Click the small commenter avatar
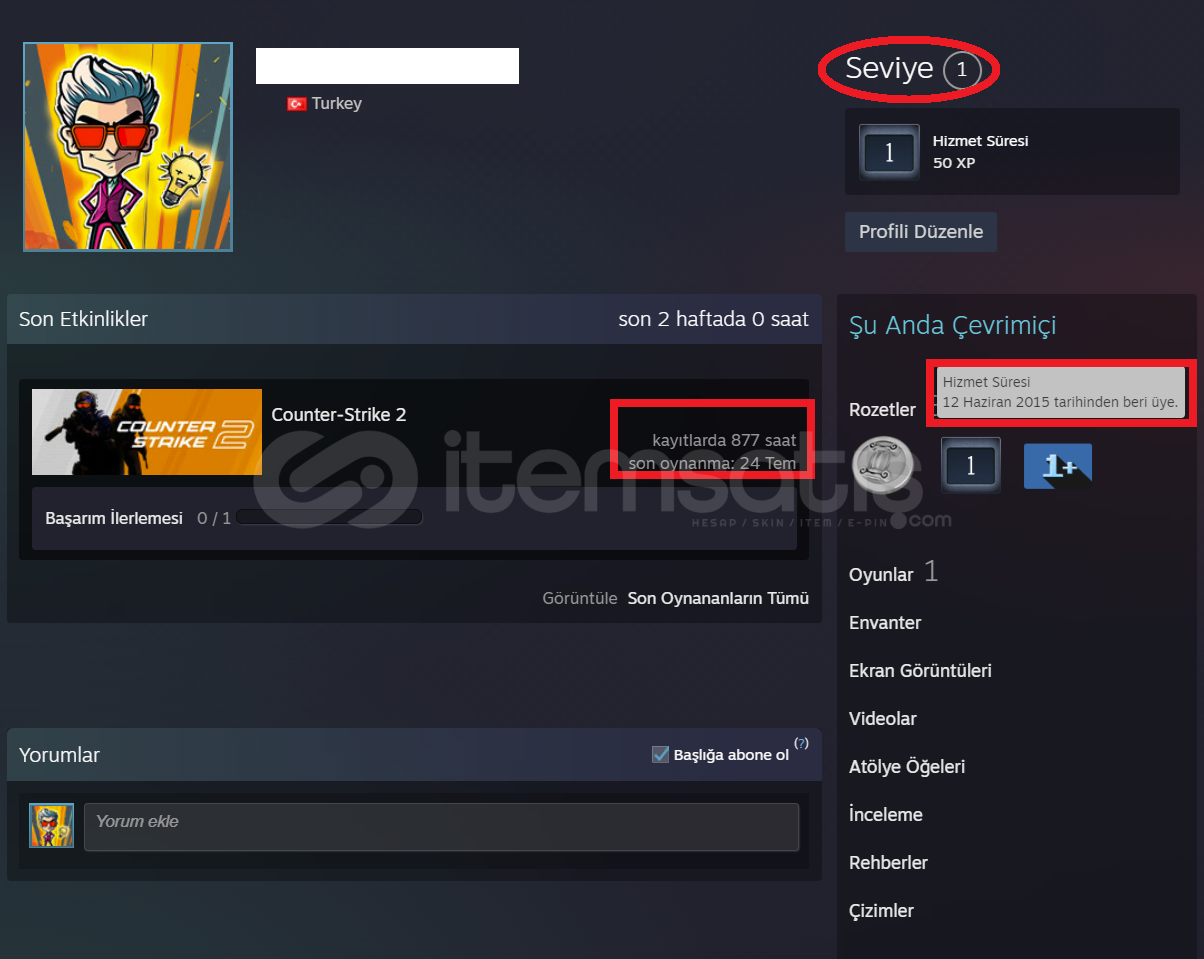 click(51, 825)
